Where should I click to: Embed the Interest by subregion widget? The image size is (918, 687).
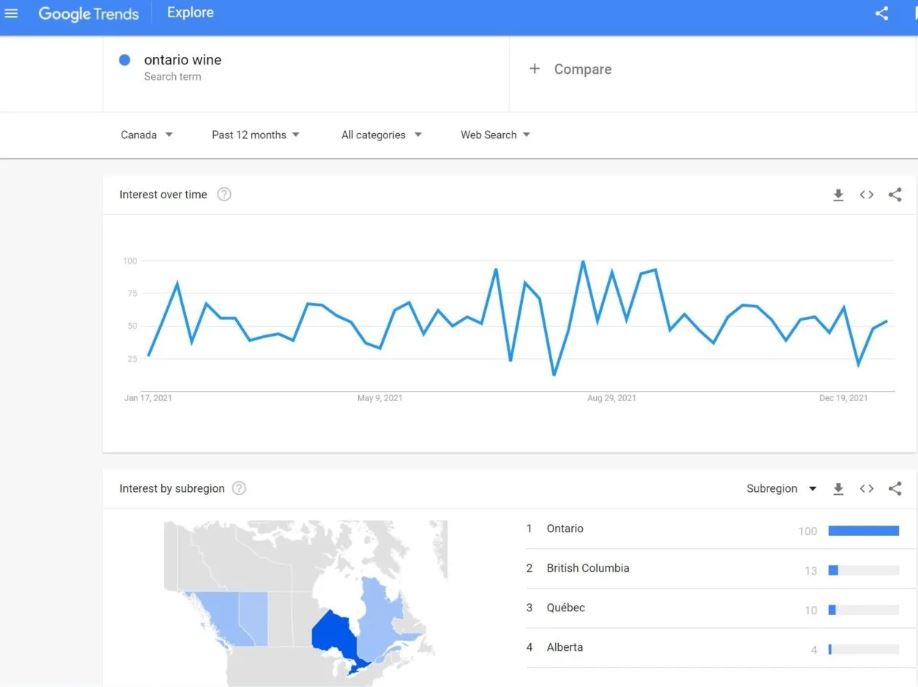[x=866, y=489]
